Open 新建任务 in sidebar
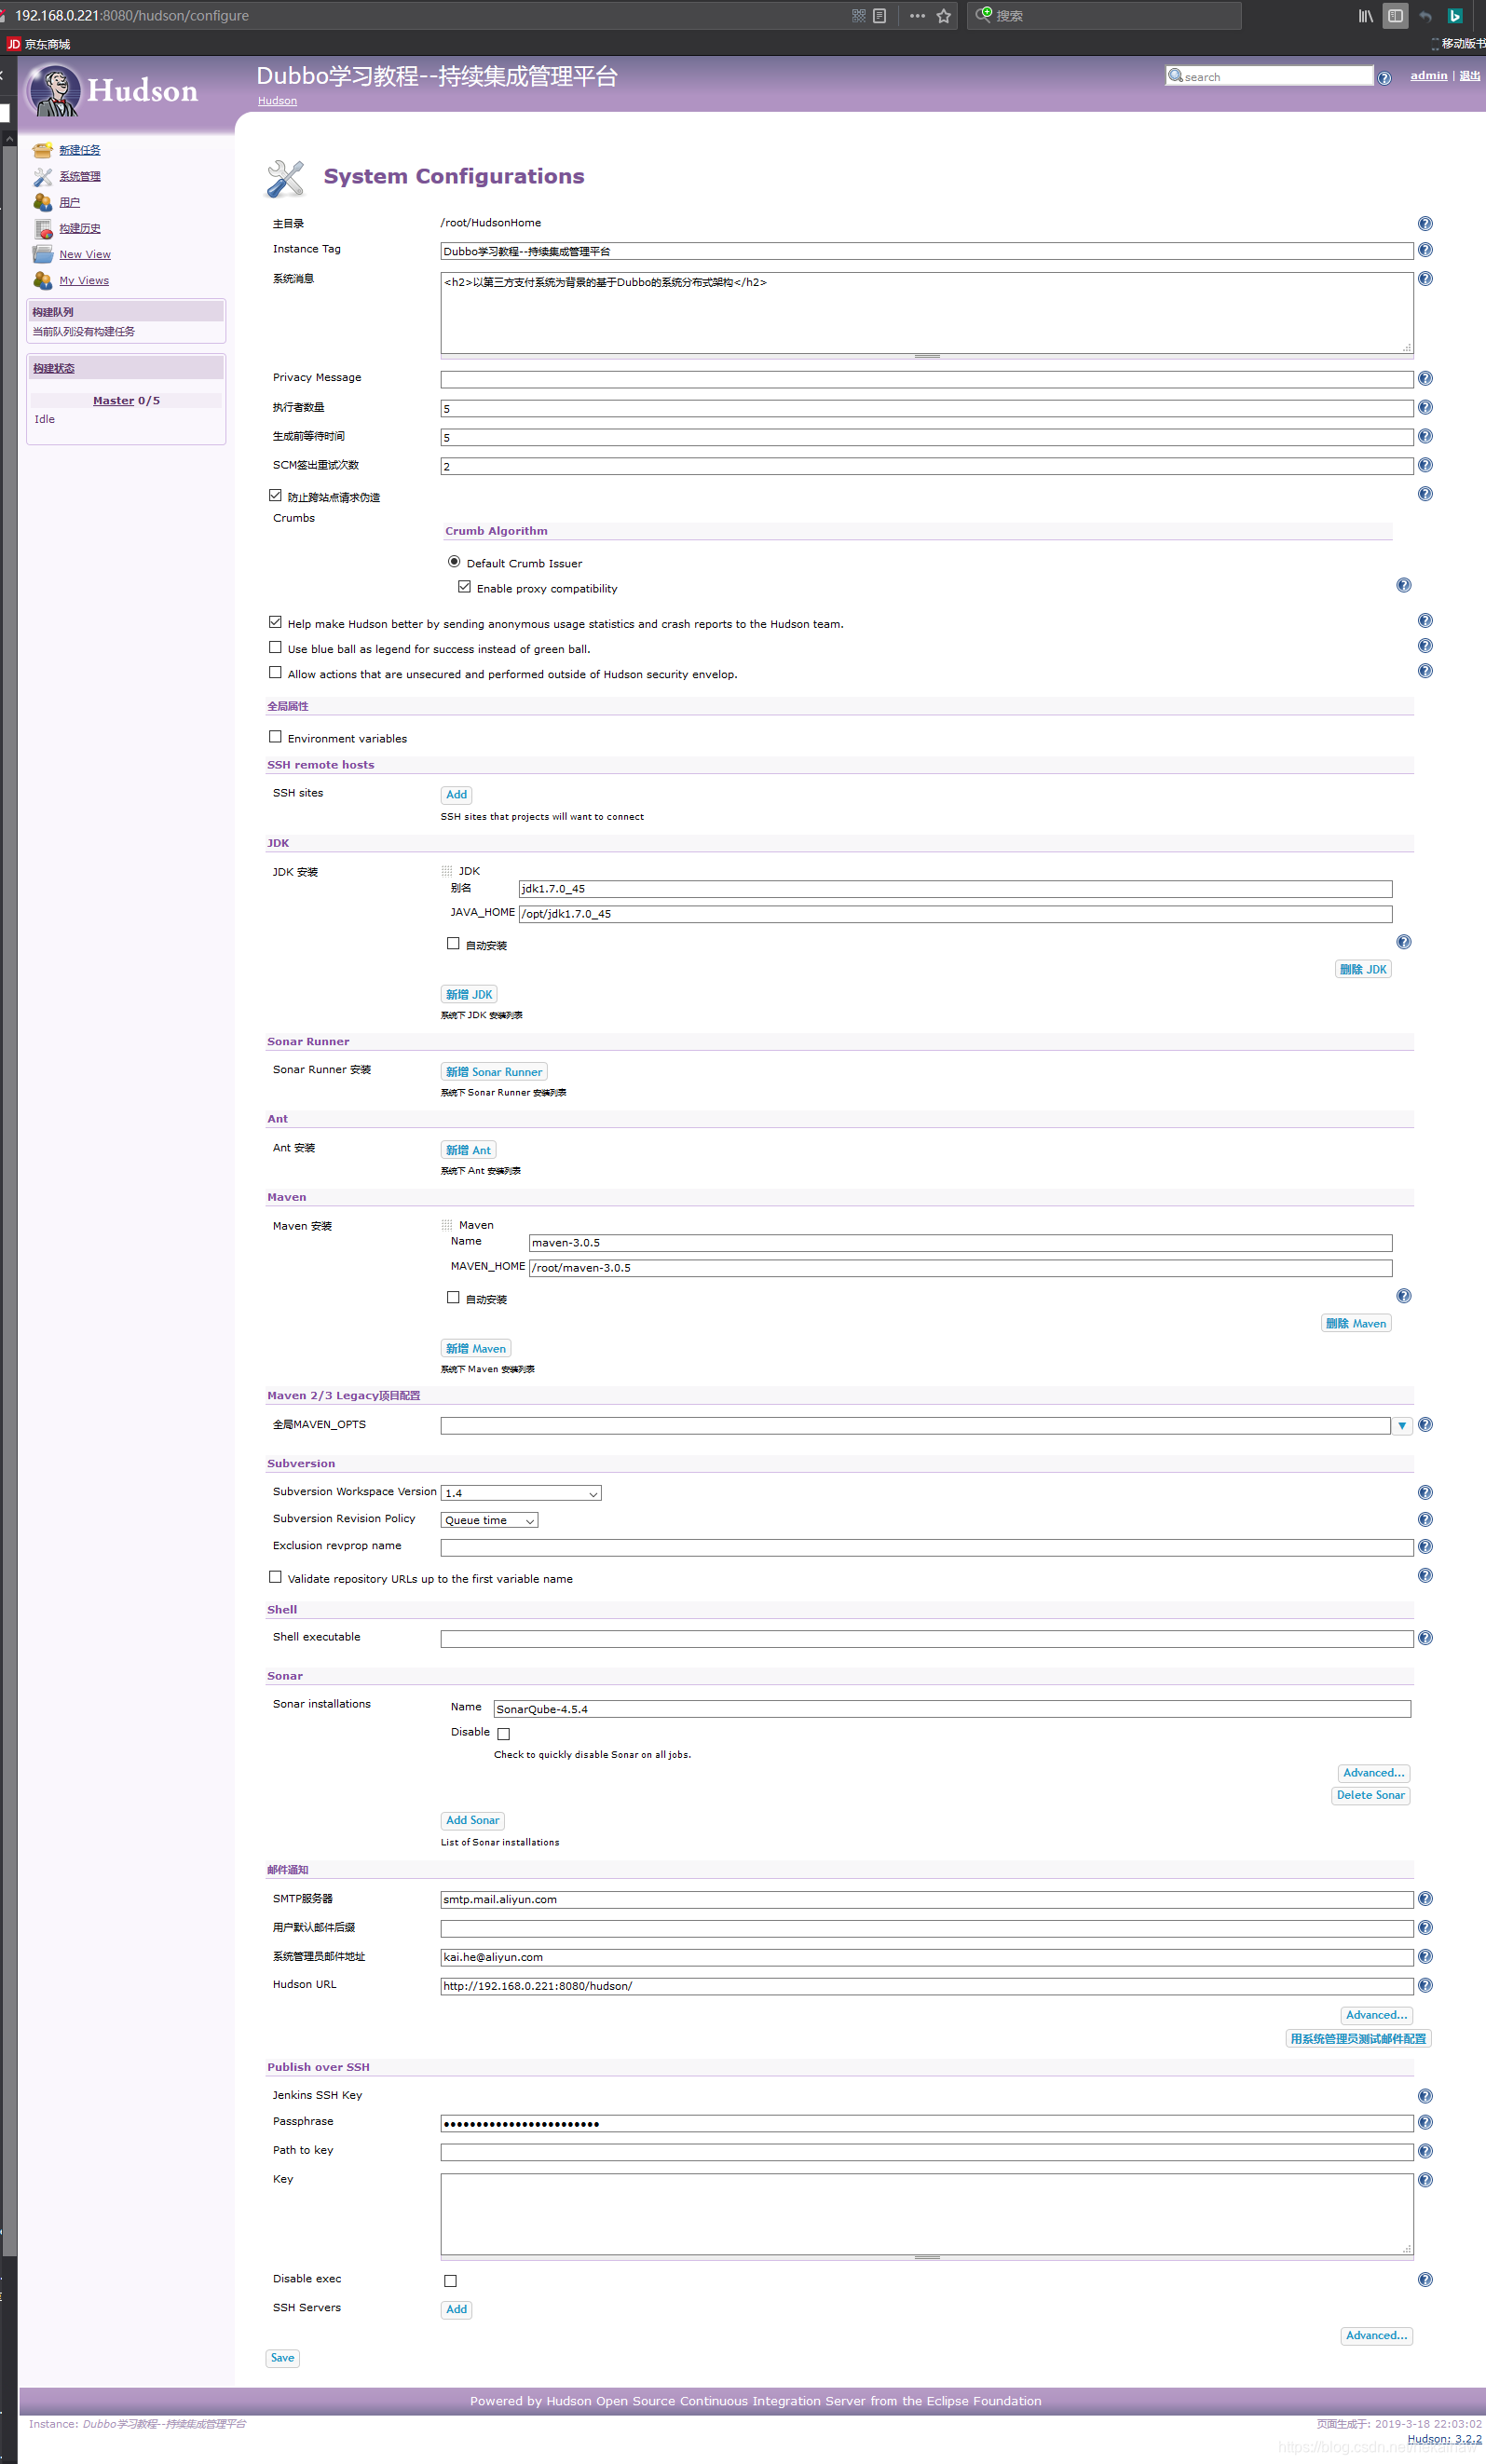This screenshot has width=1486, height=2464. pos(80,150)
